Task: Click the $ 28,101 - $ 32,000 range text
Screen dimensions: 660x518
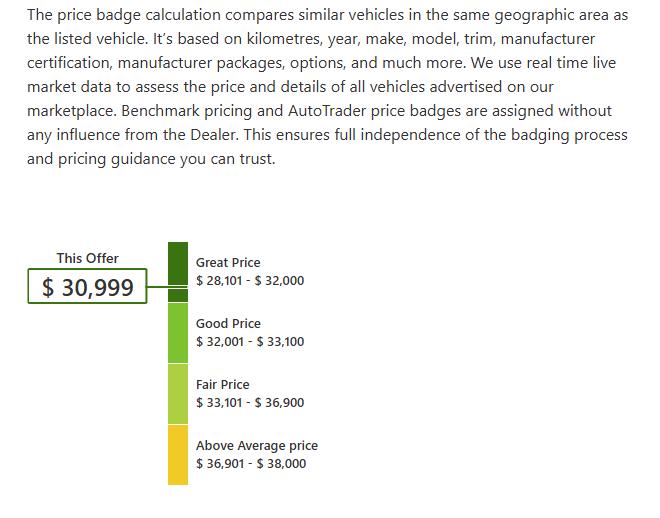Action: 250,281
